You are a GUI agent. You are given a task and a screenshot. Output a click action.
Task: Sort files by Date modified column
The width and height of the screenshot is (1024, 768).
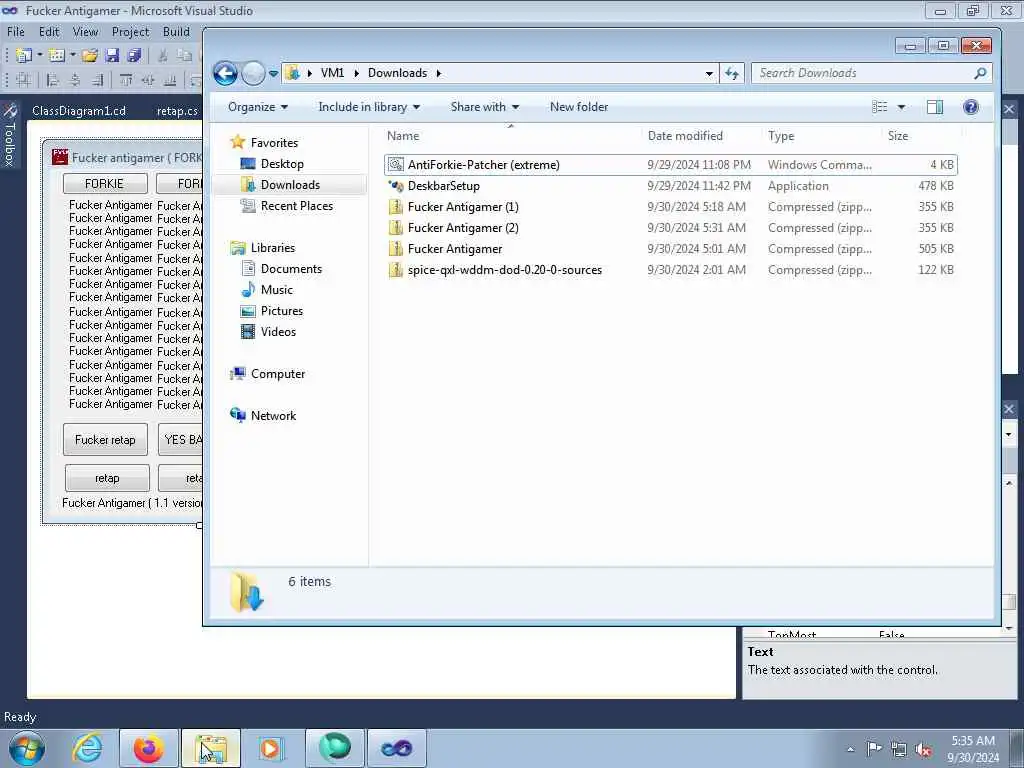(685, 136)
